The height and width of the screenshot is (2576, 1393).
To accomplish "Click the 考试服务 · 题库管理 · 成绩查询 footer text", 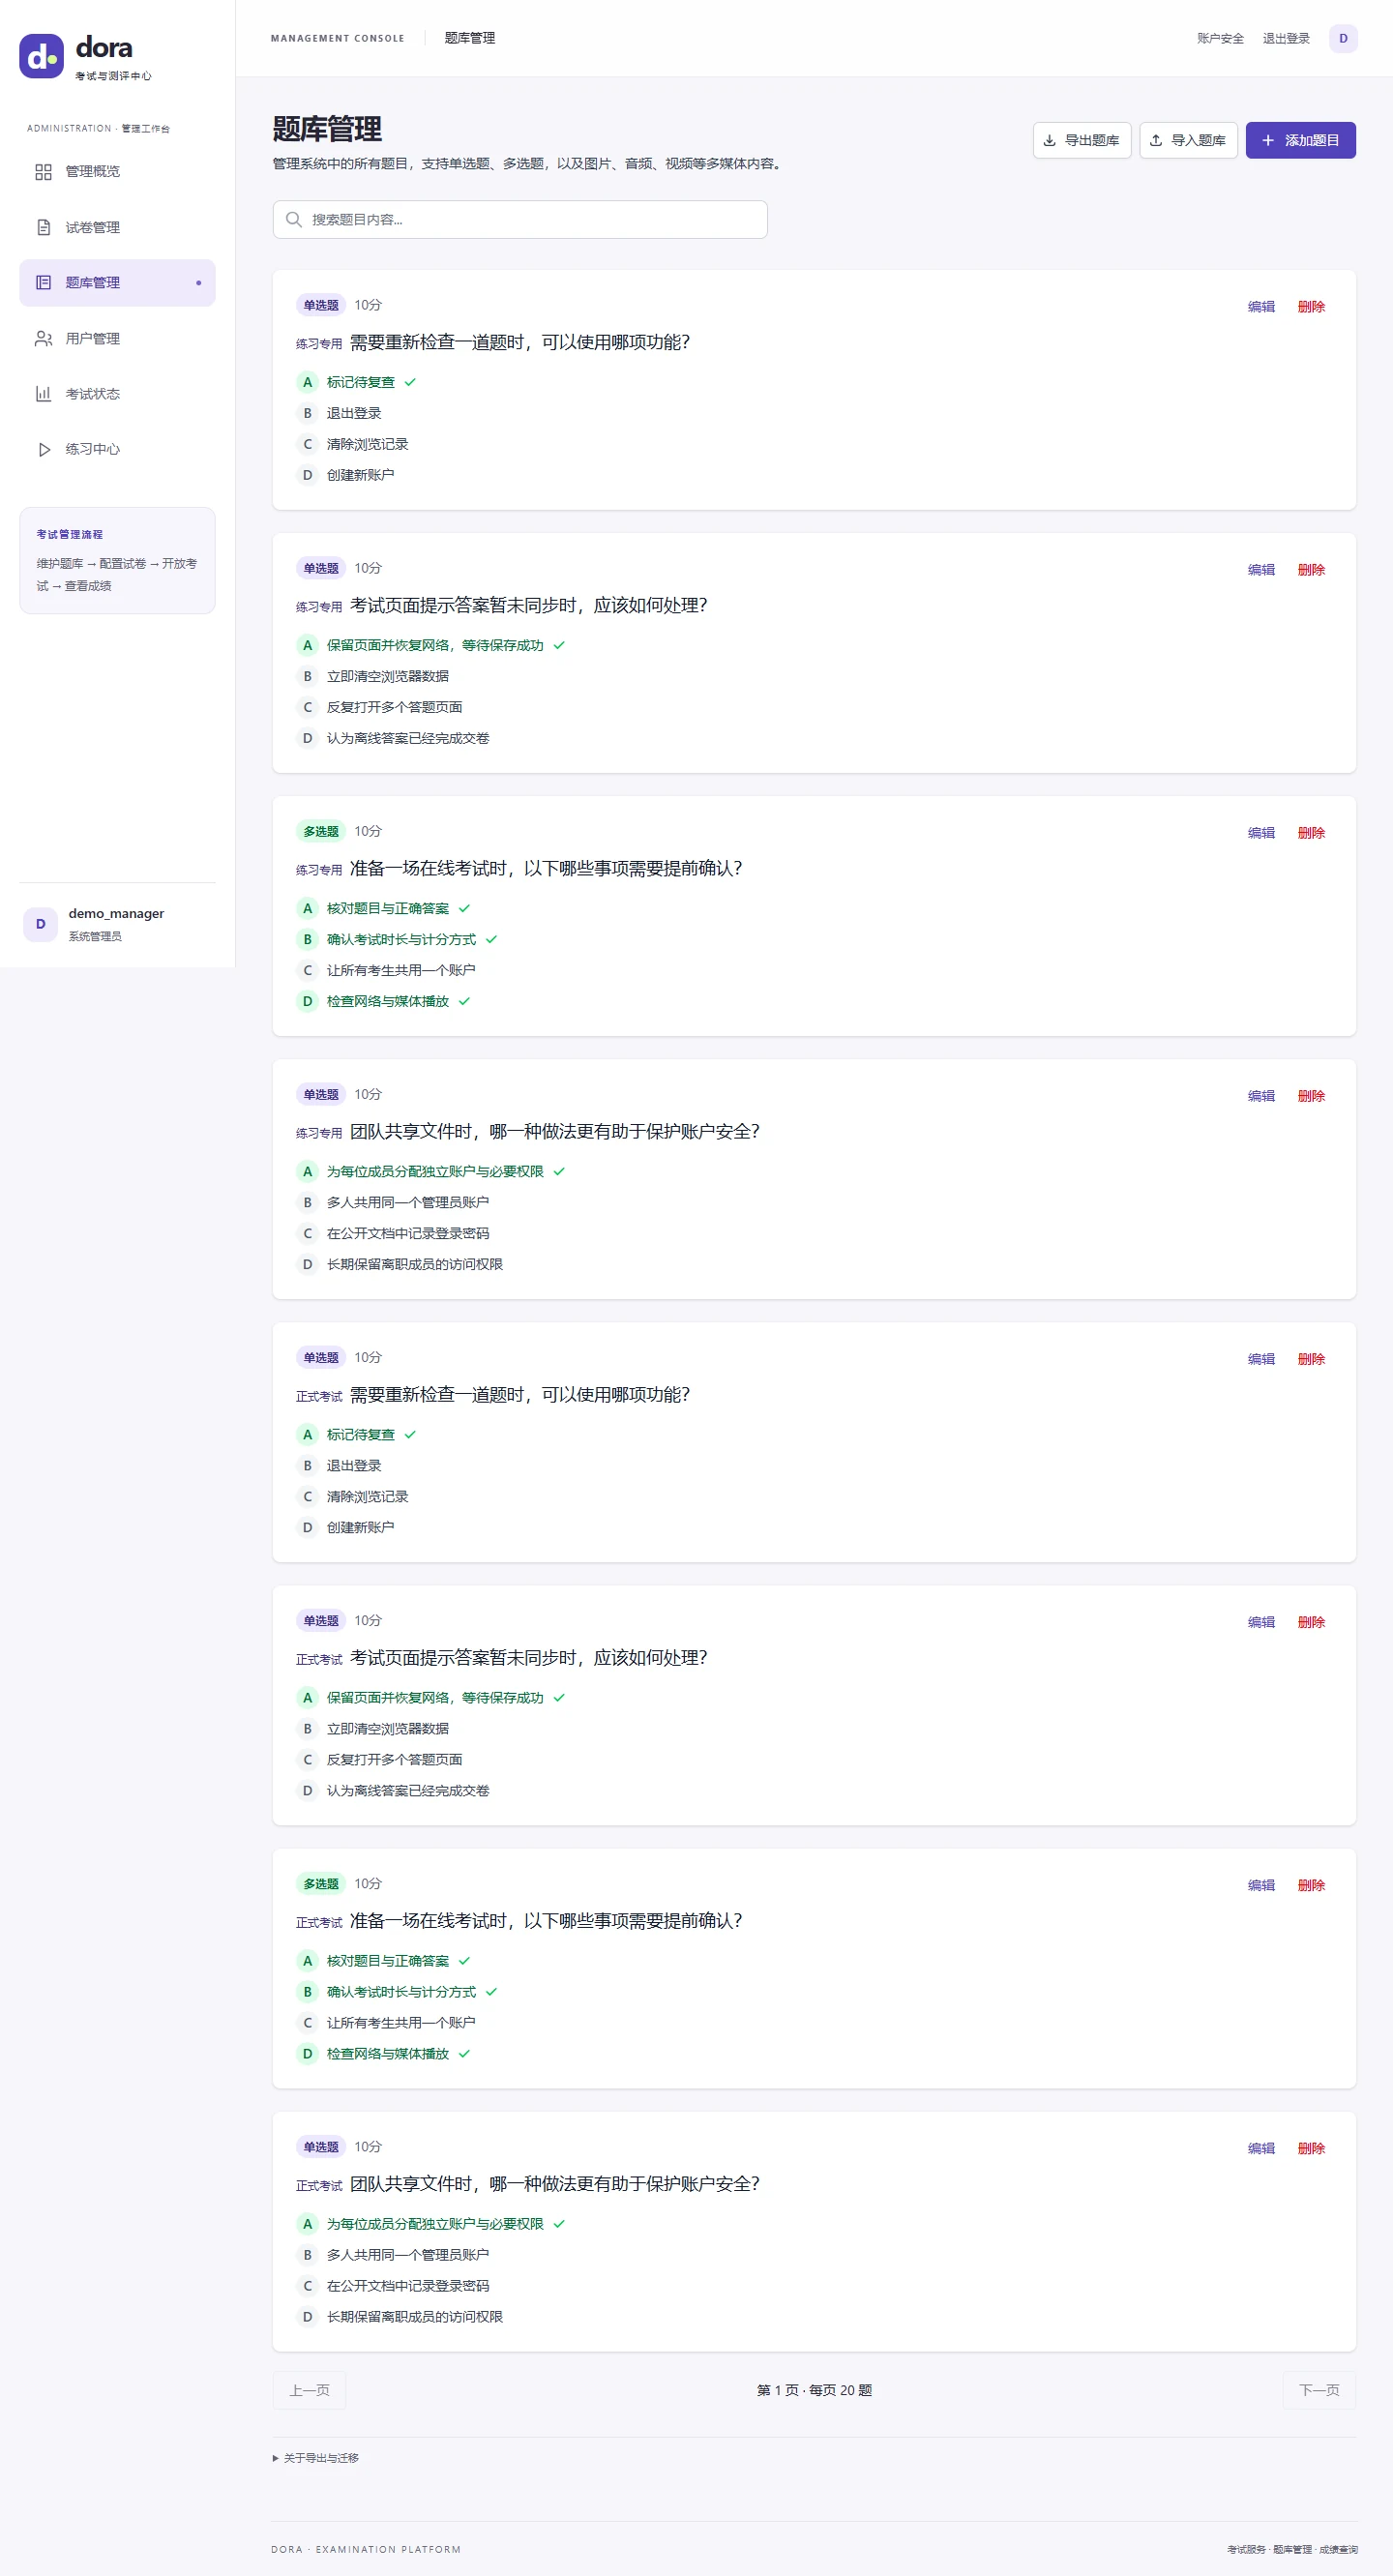I will click(x=1292, y=2548).
